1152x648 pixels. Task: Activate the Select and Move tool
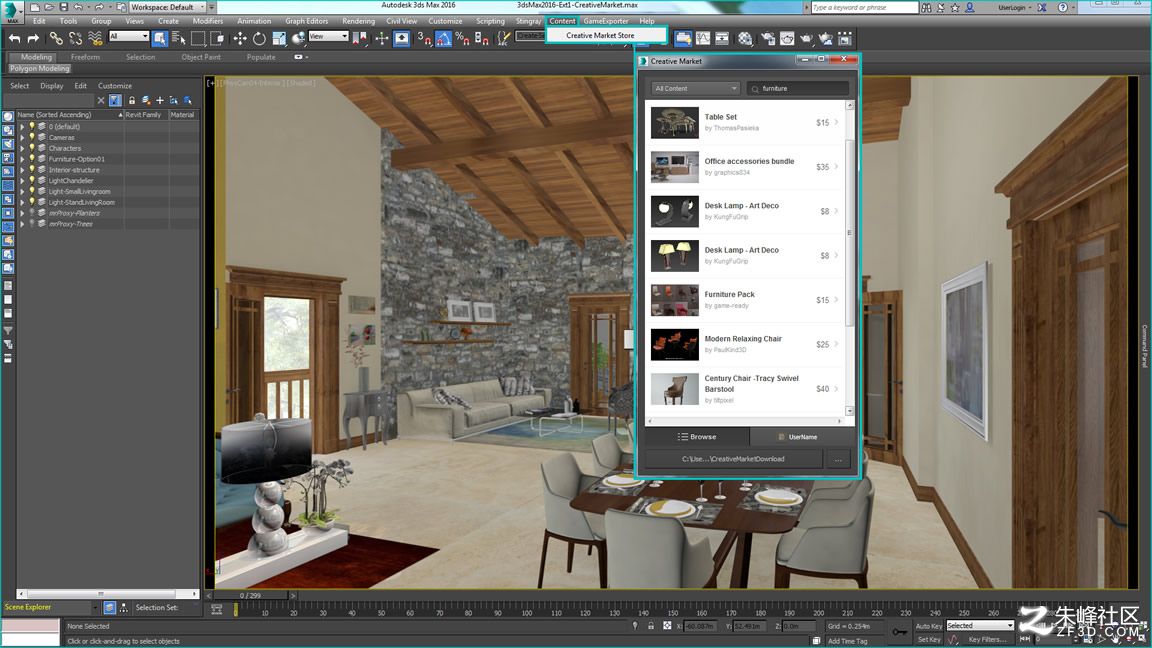coord(240,38)
